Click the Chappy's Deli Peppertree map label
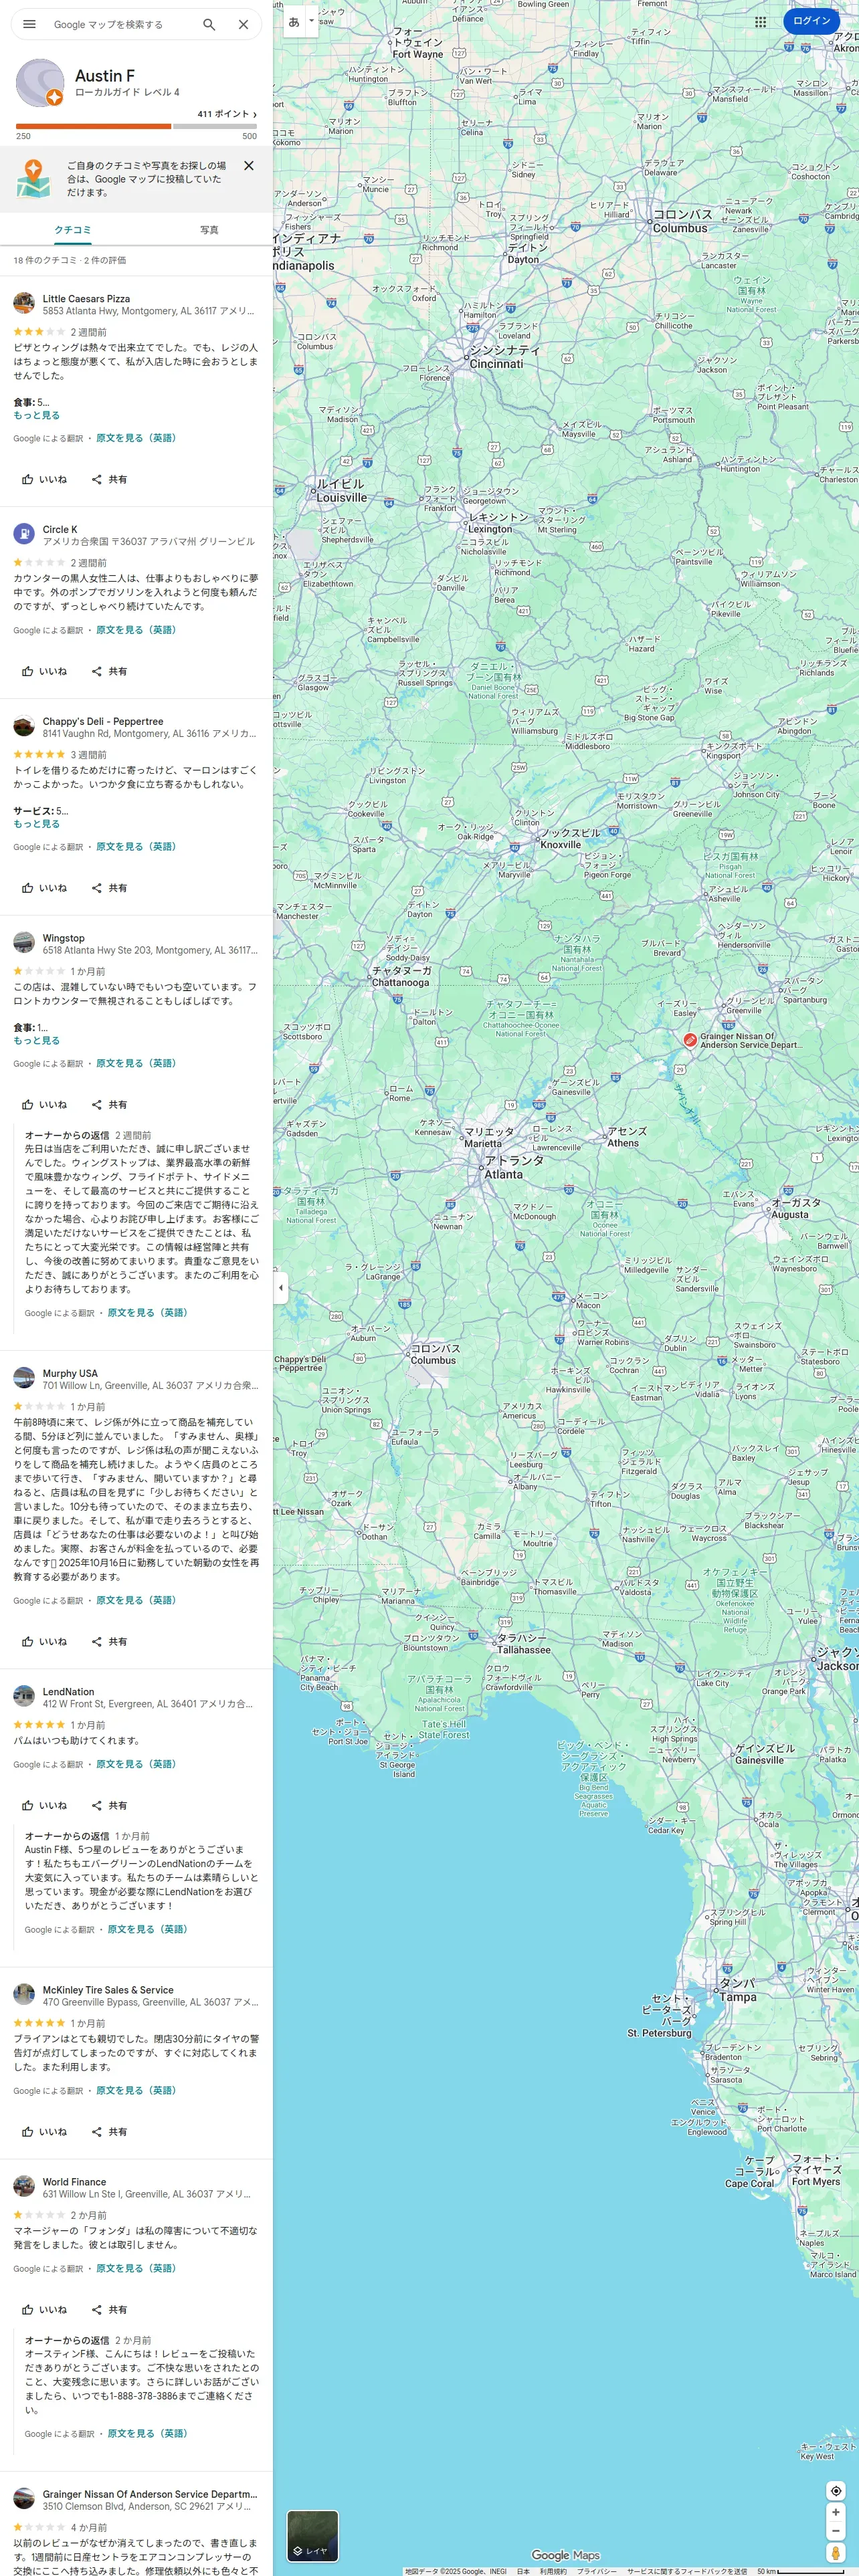This screenshot has height=2576, width=859. point(300,1363)
